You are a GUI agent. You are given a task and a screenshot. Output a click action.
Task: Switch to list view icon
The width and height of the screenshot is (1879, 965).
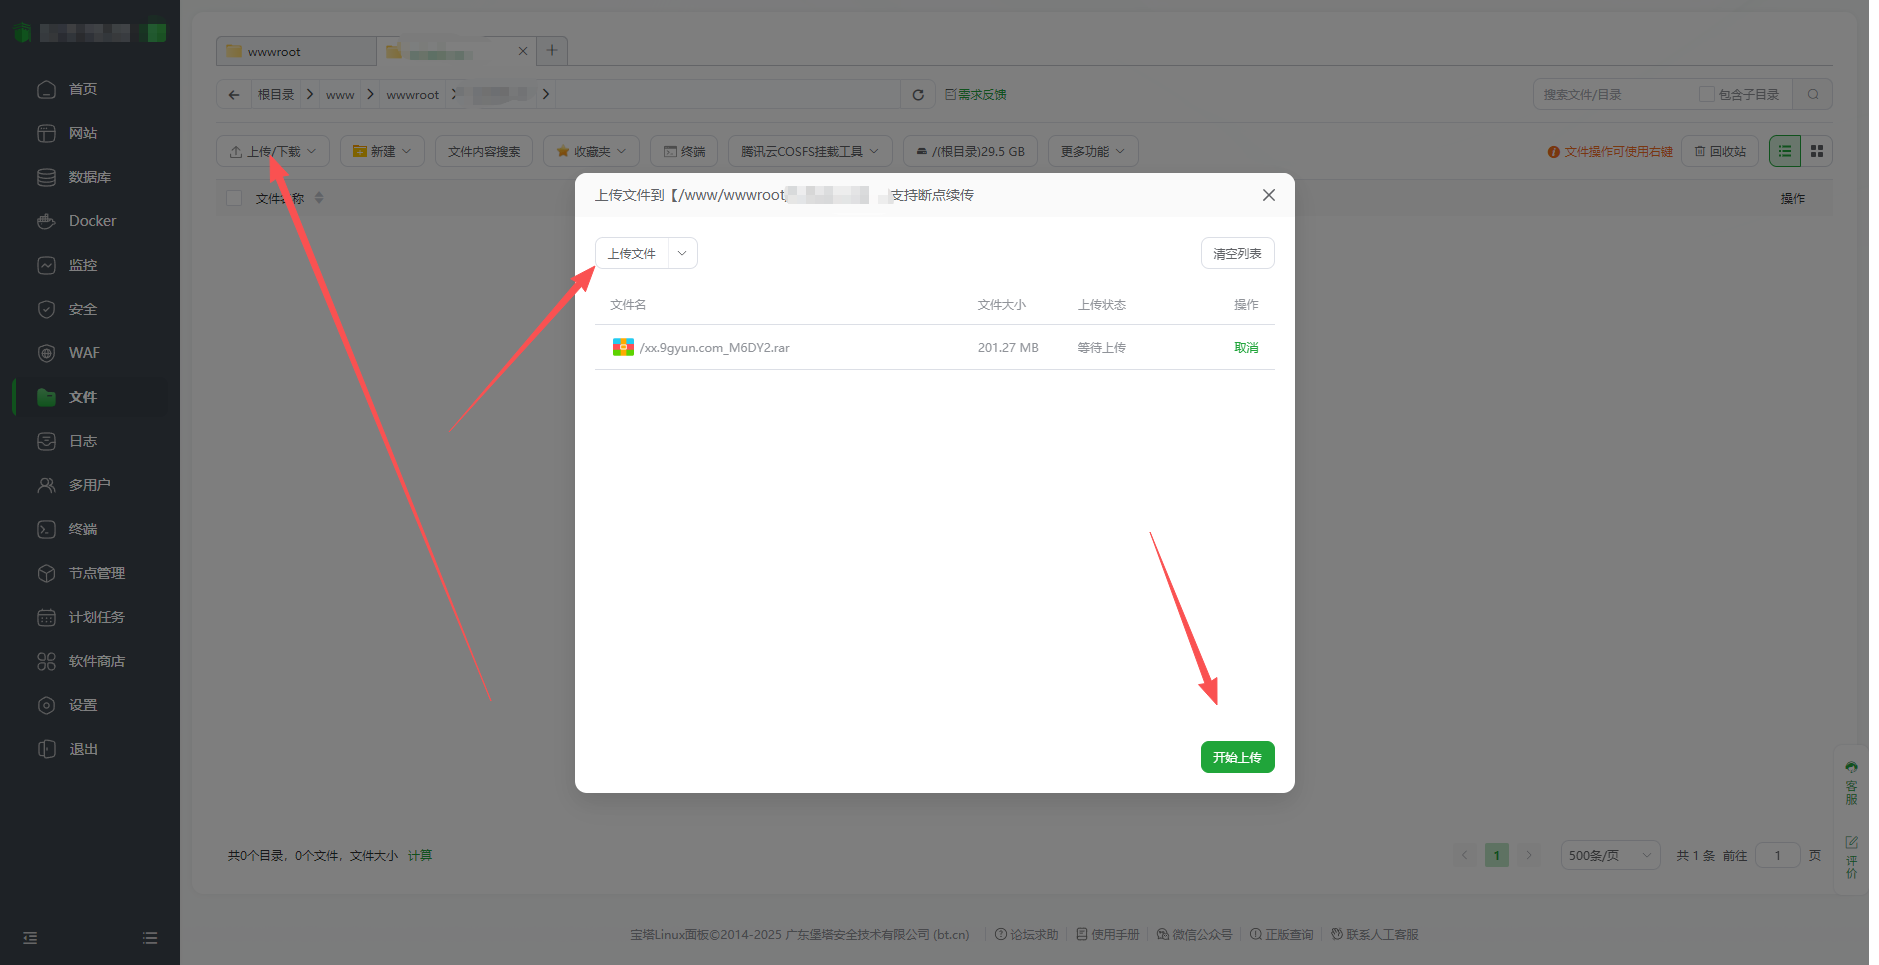pyautogui.click(x=1785, y=151)
